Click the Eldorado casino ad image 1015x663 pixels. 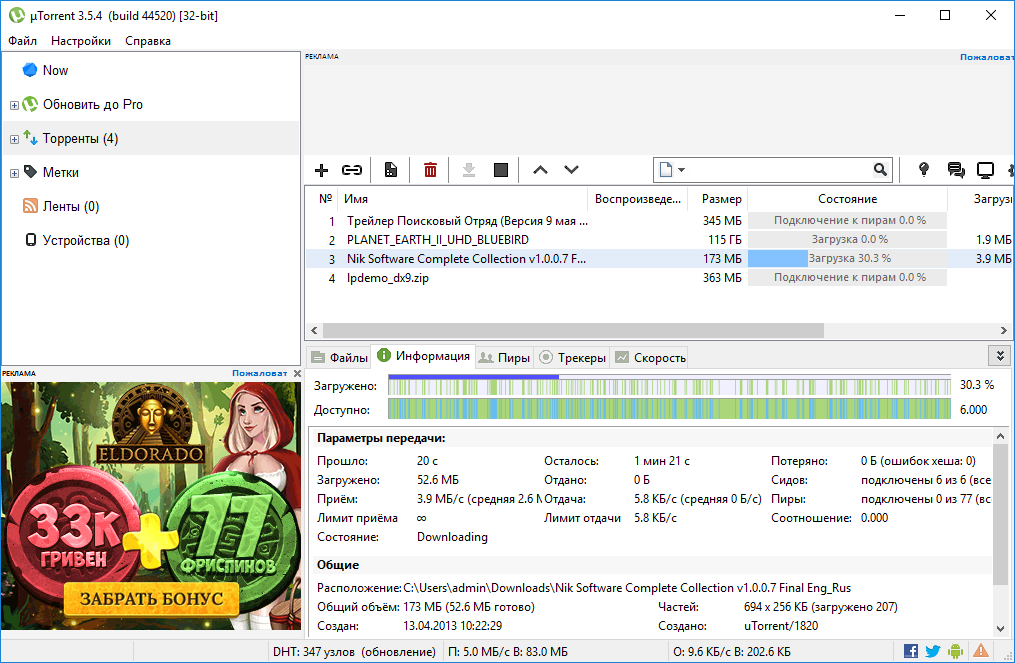point(151,505)
